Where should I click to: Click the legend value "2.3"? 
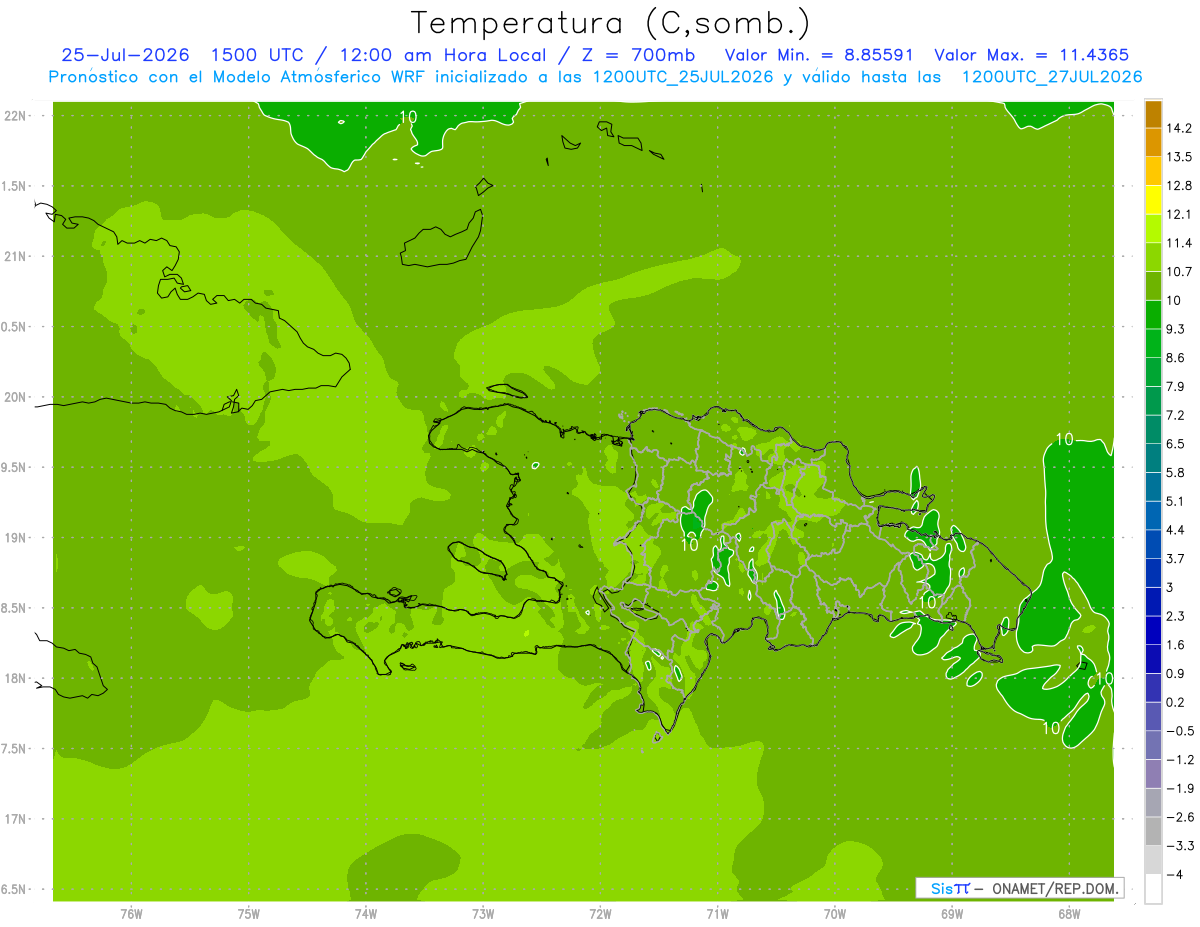pos(1176,615)
